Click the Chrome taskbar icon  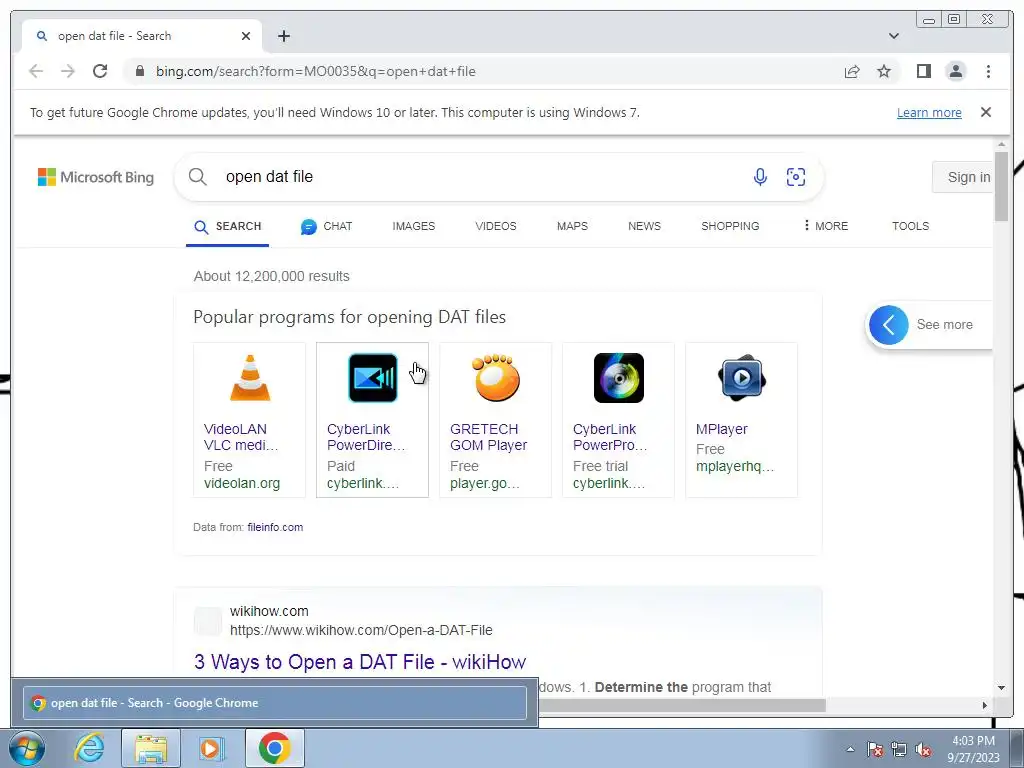pos(274,748)
